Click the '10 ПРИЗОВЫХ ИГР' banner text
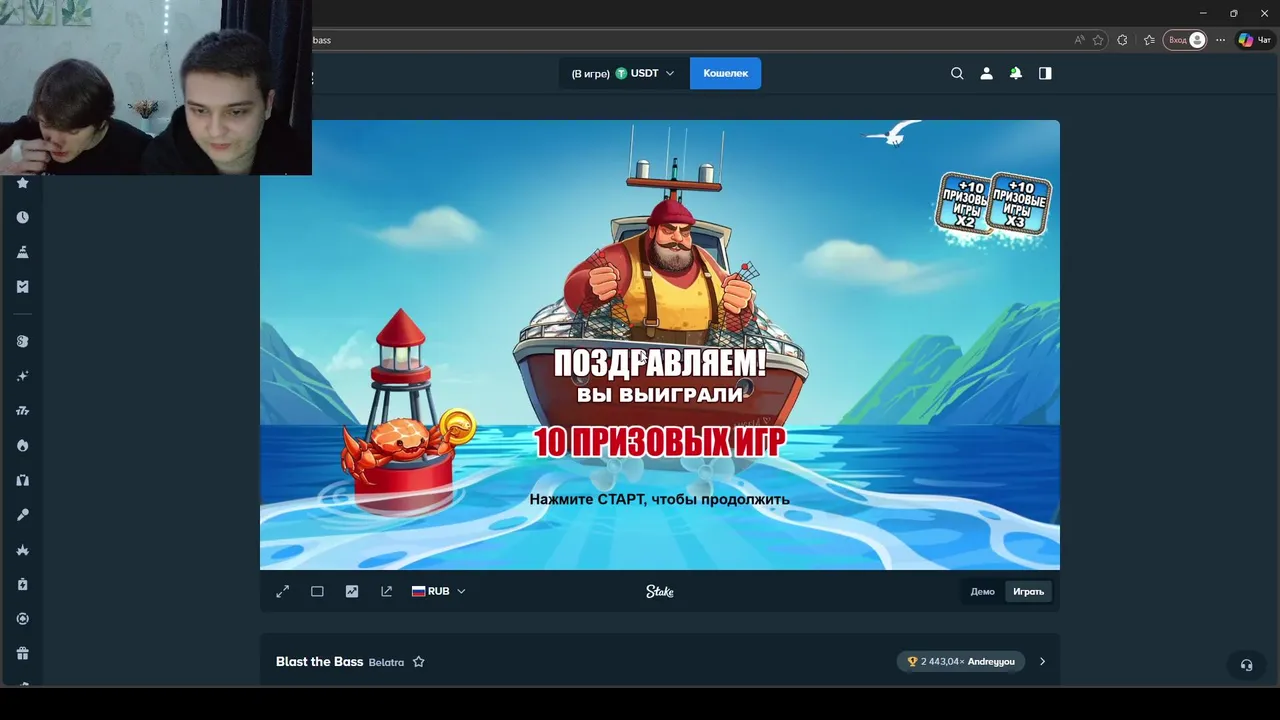Image resolution: width=1280 pixels, height=720 pixels. point(660,441)
